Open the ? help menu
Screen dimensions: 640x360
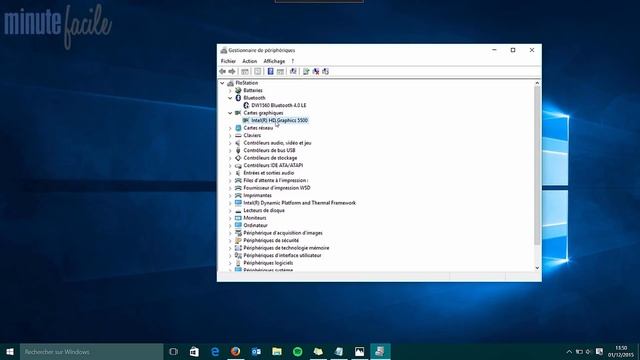(293, 61)
